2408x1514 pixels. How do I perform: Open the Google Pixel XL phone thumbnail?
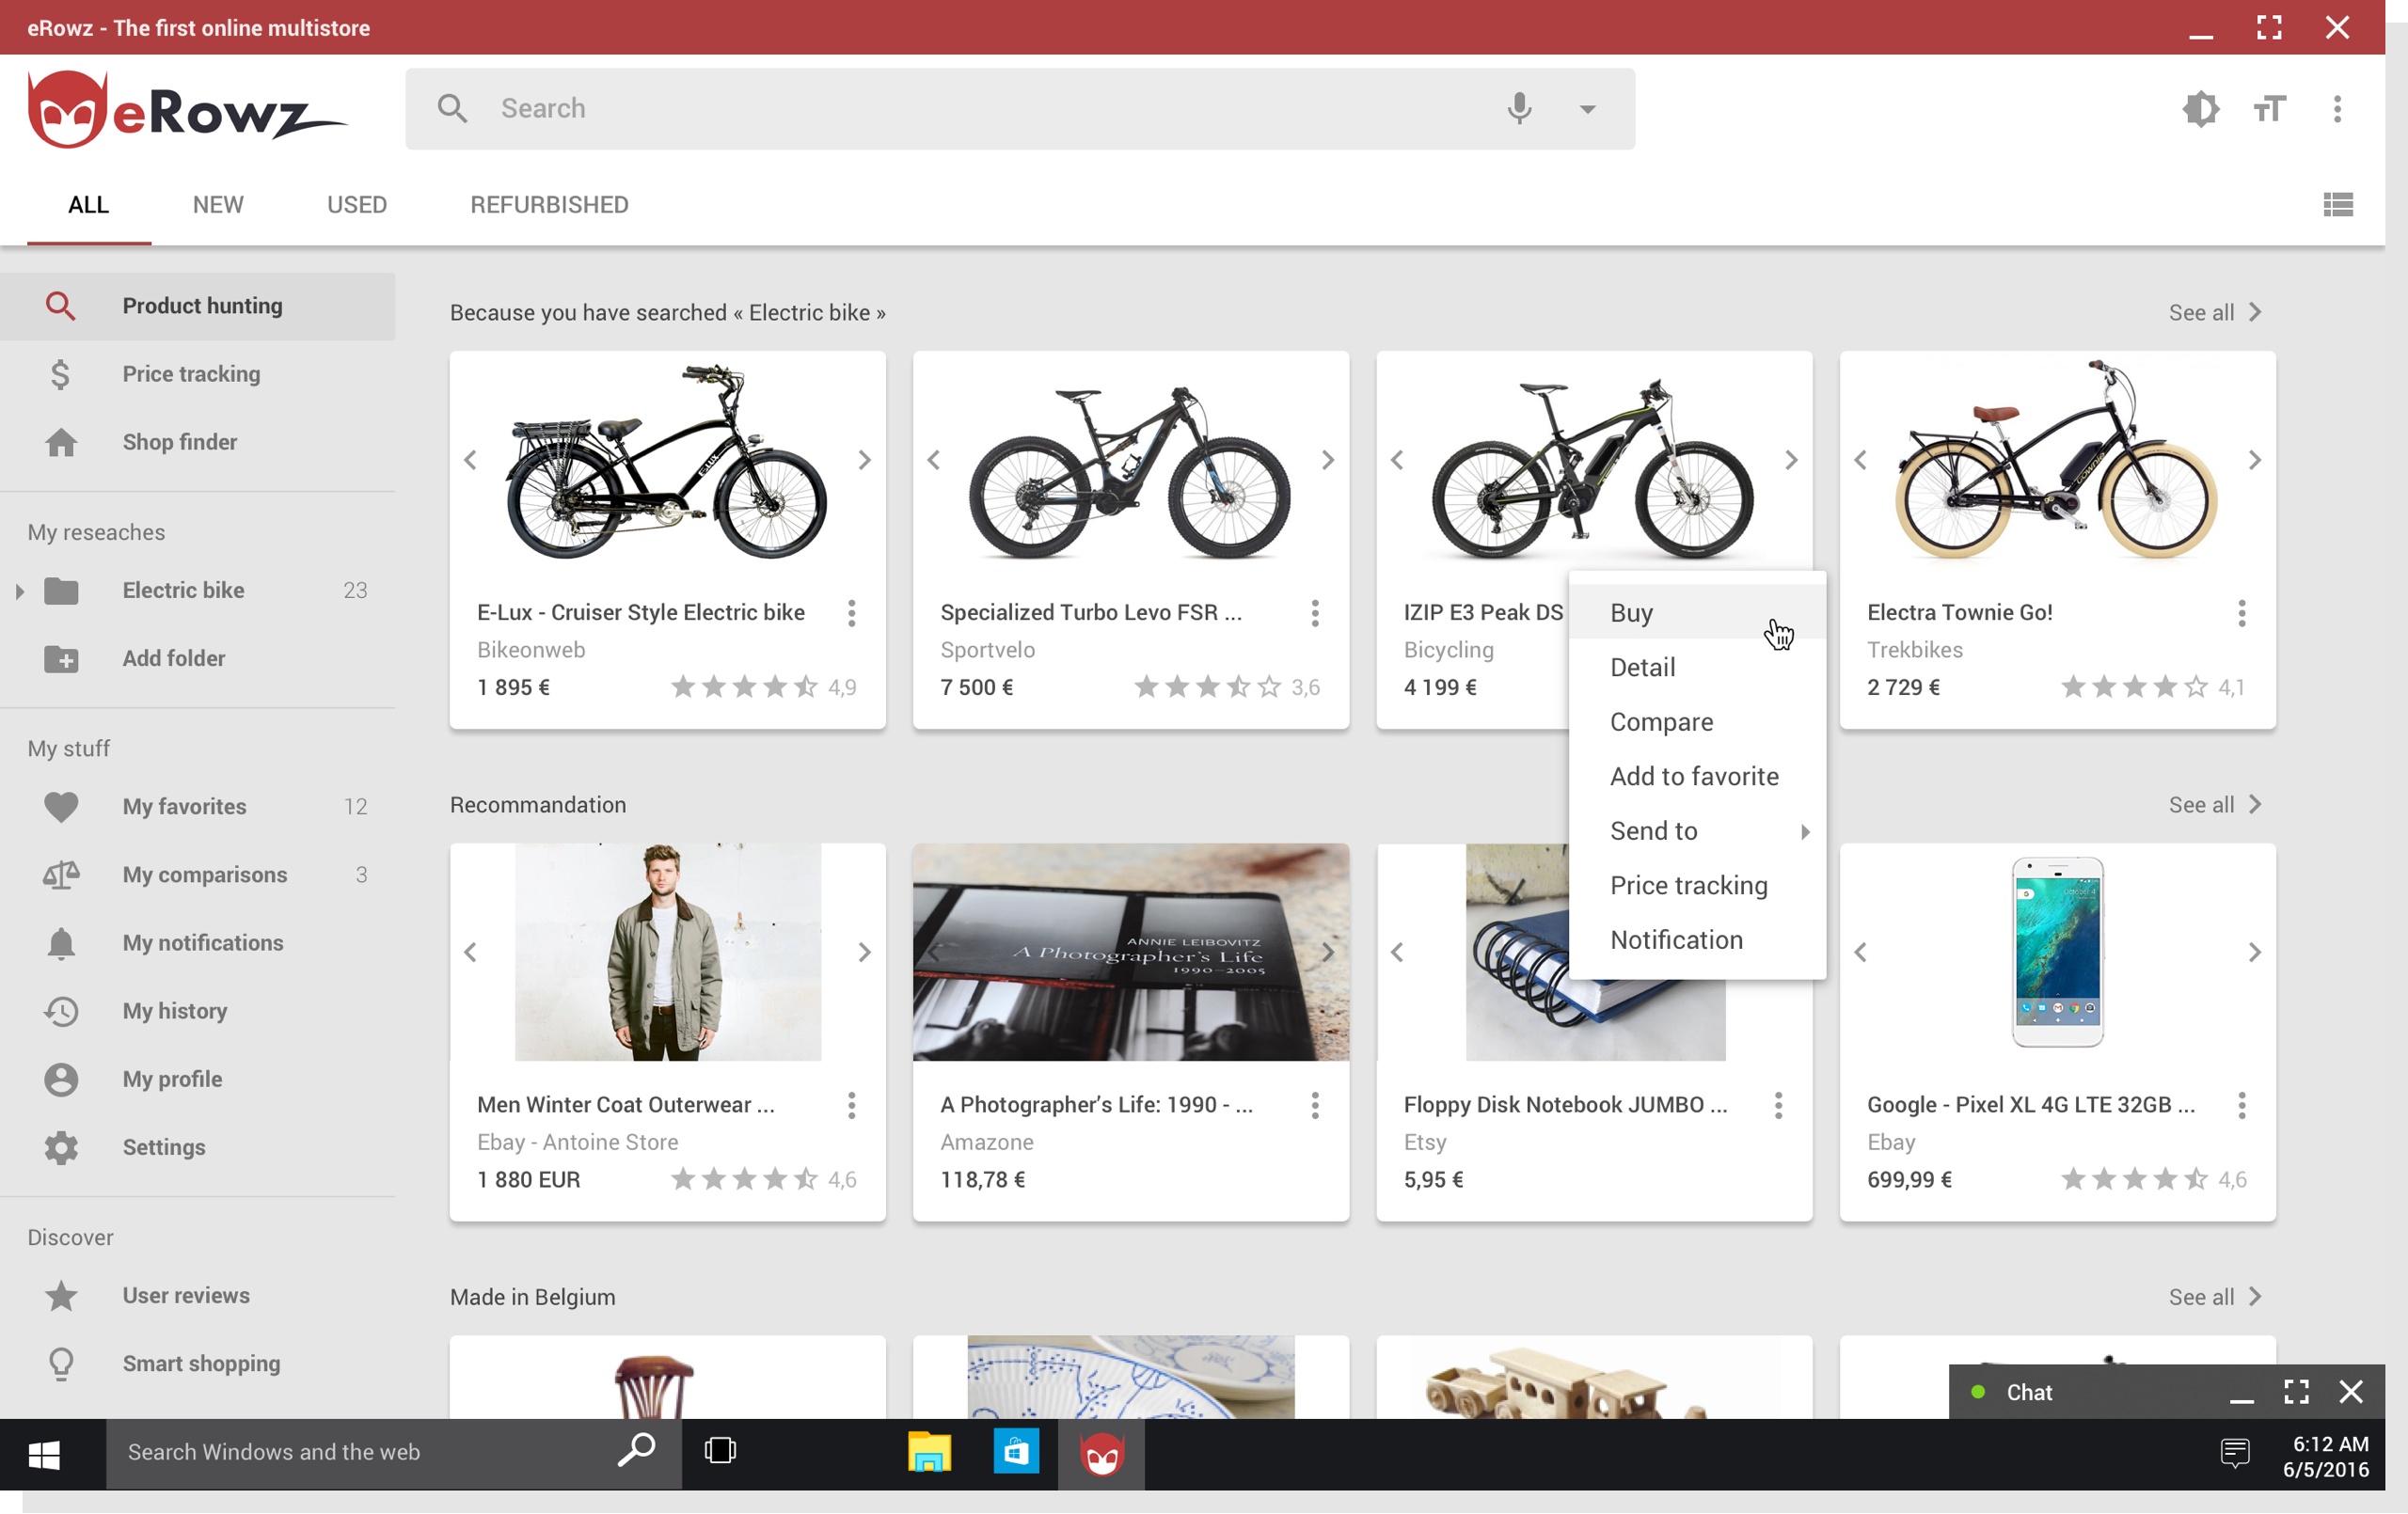tap(2057, 951)
